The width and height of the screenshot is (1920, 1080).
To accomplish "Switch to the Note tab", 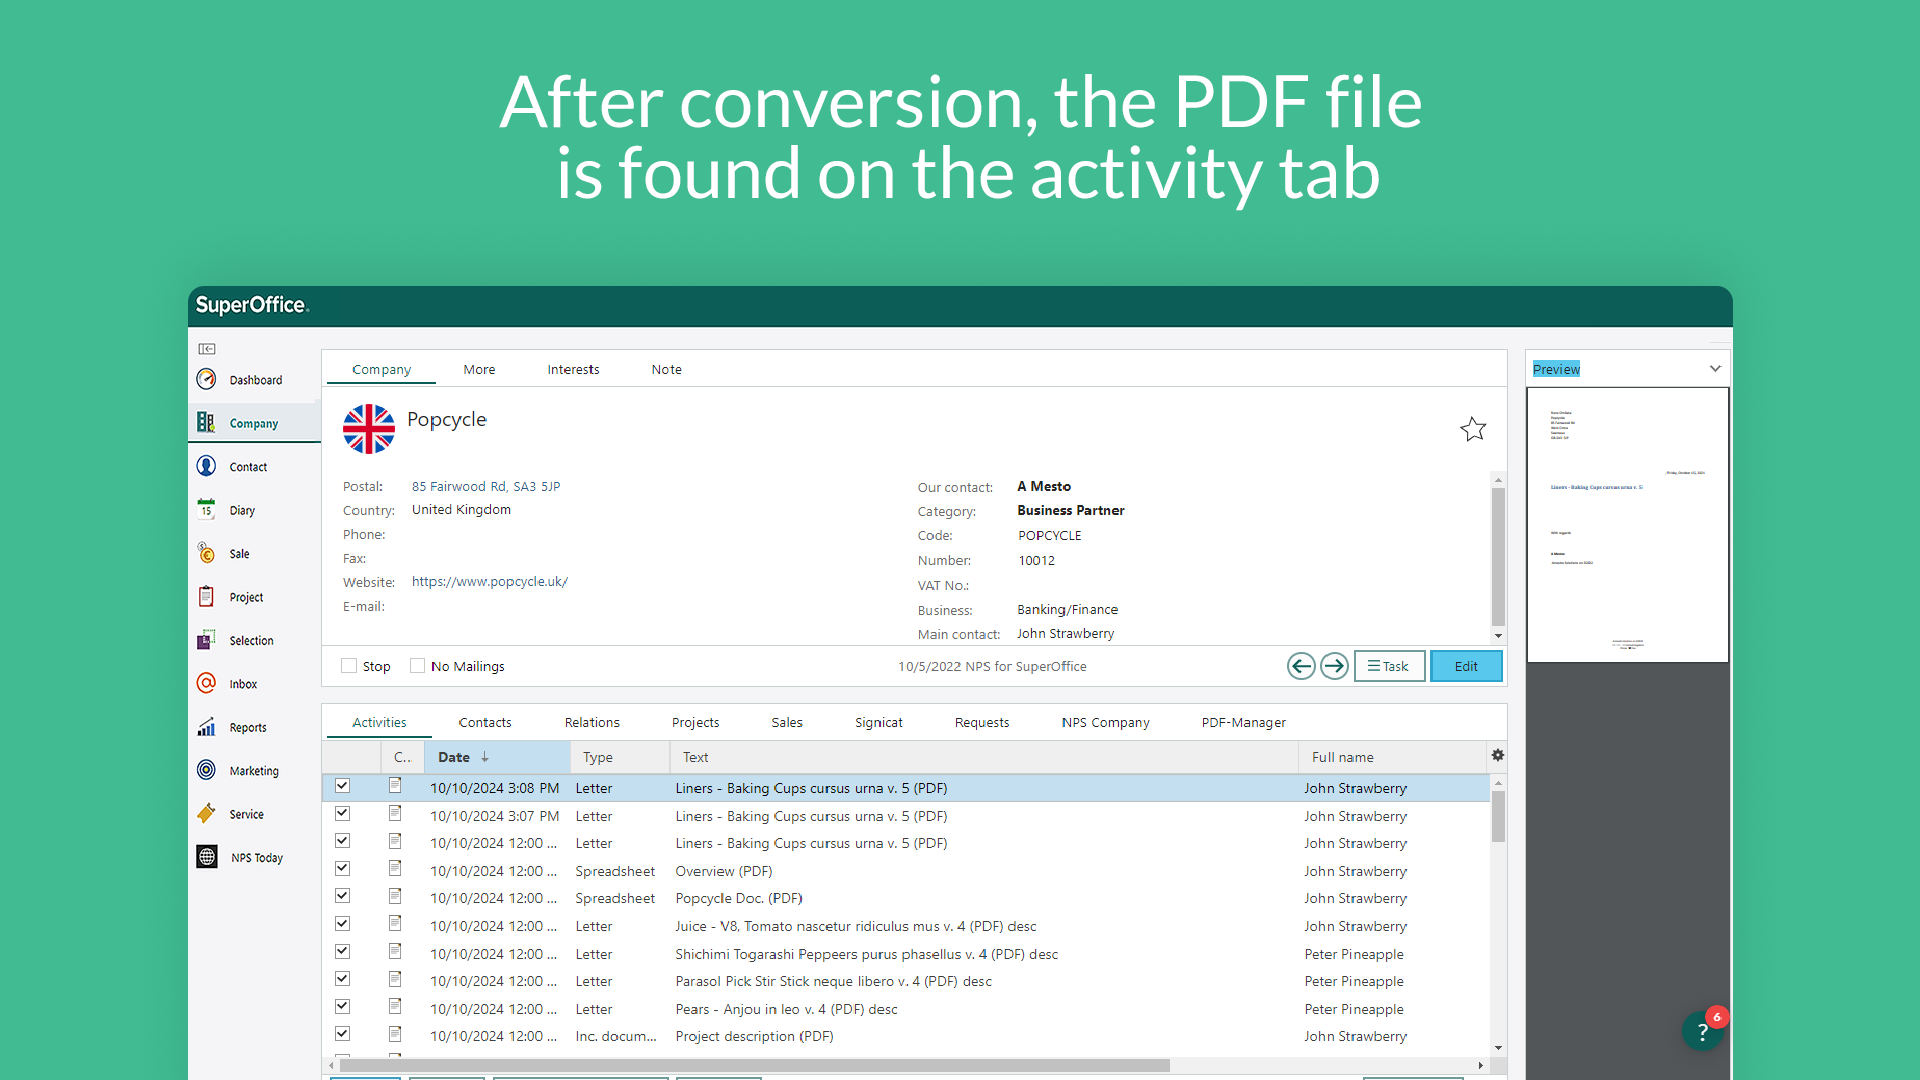I will tap(666, 369).
